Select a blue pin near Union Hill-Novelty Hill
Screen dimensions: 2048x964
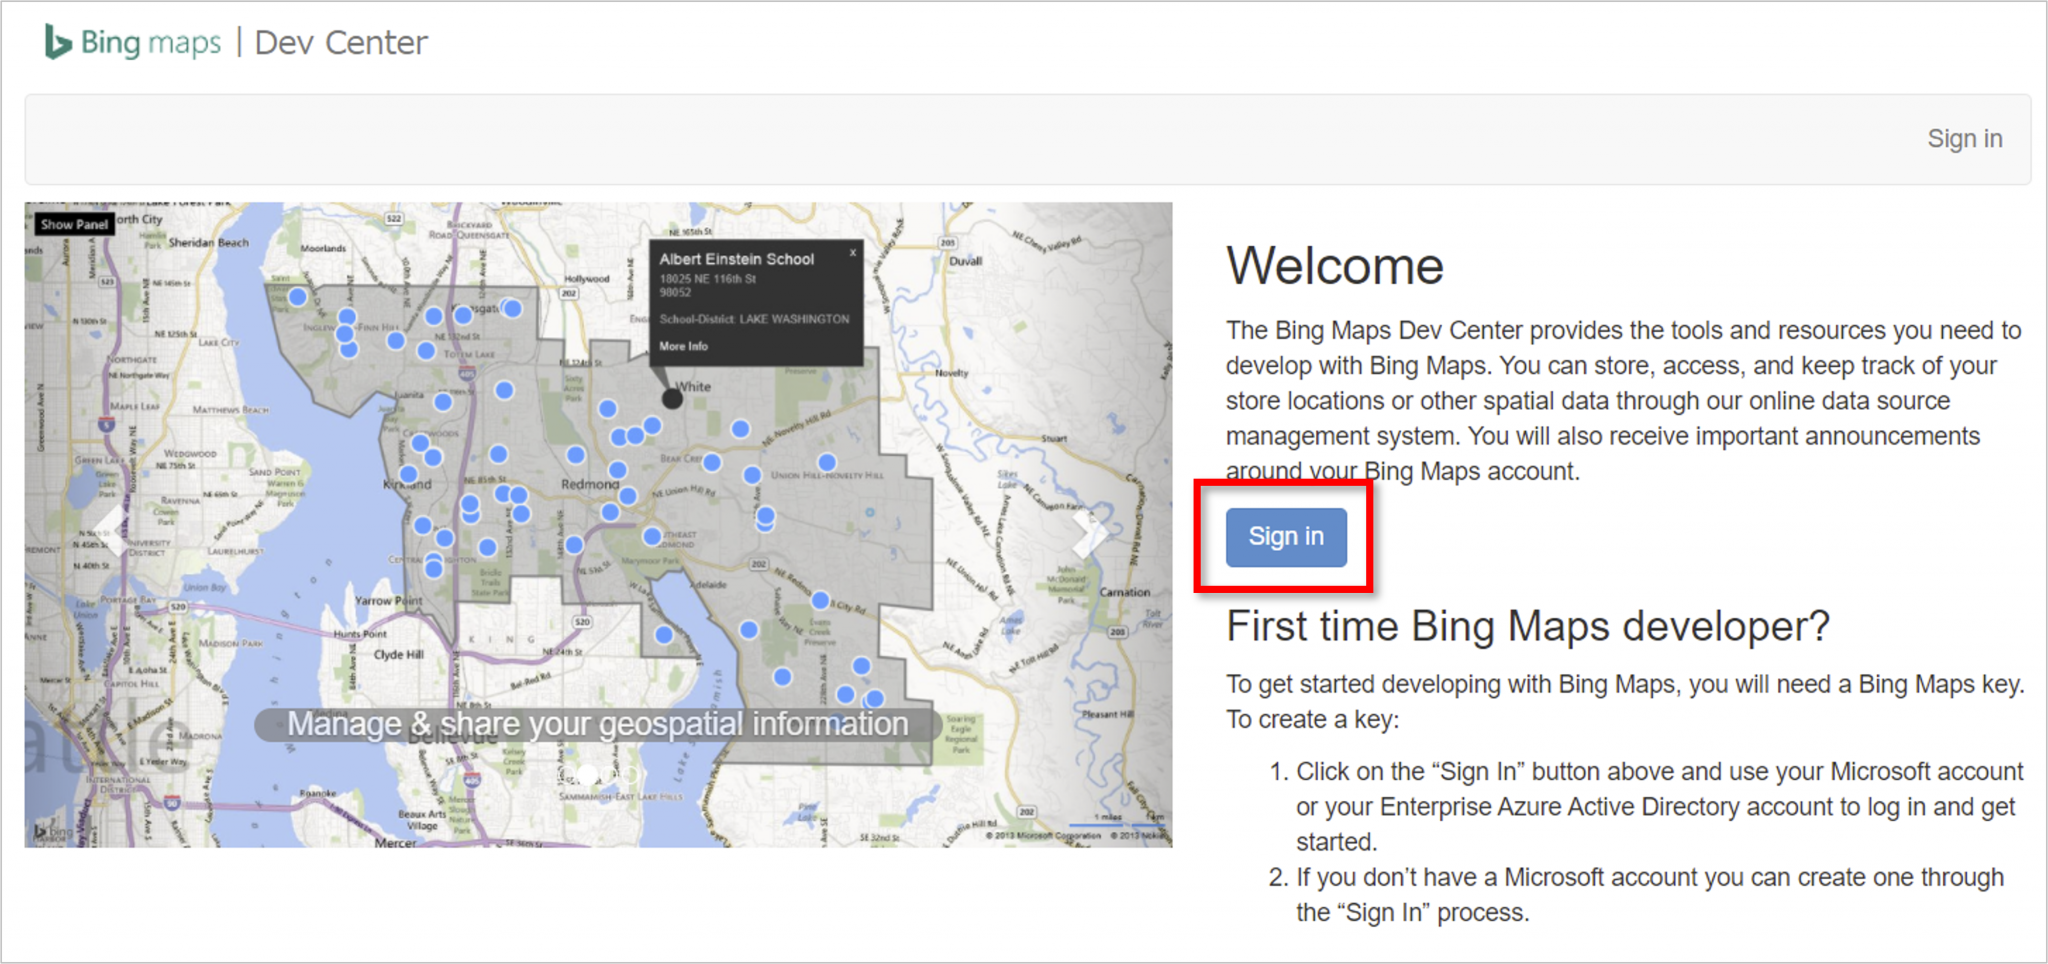[826, 462]
